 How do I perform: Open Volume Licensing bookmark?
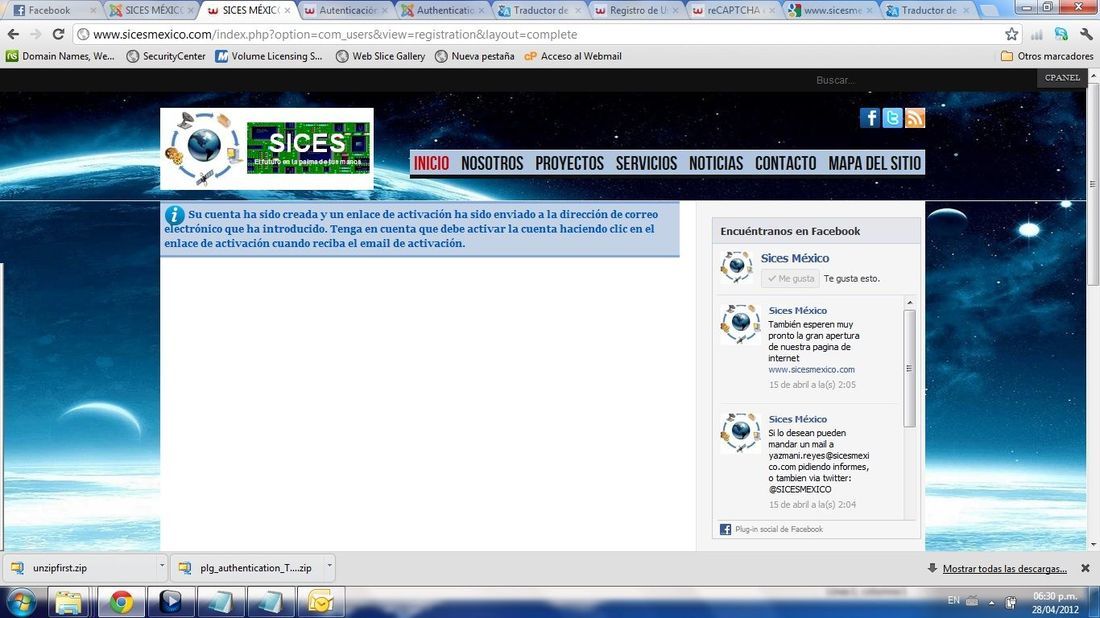[x=269, y=56]
